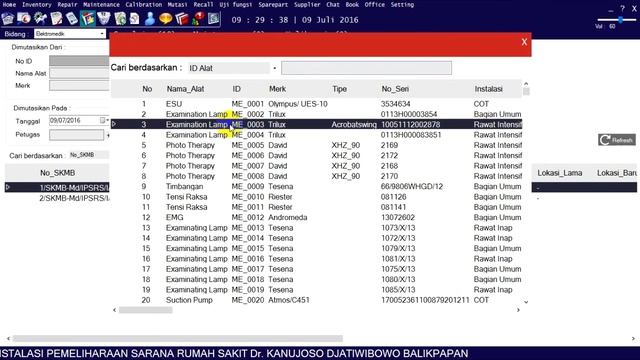Image resolution: width=640 pixels, height=360 pixels.
Task: Click the main window bottom horizontal scrollbar
Action: [178, 338]
